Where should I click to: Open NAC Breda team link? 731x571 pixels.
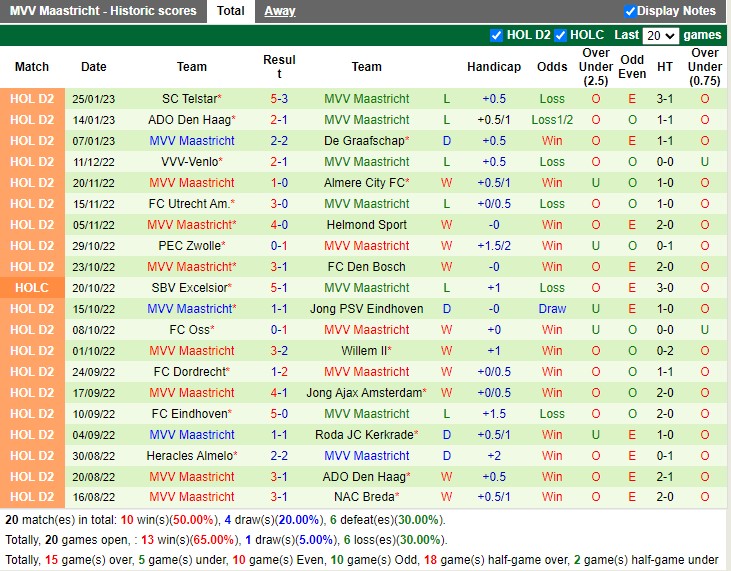366,496
